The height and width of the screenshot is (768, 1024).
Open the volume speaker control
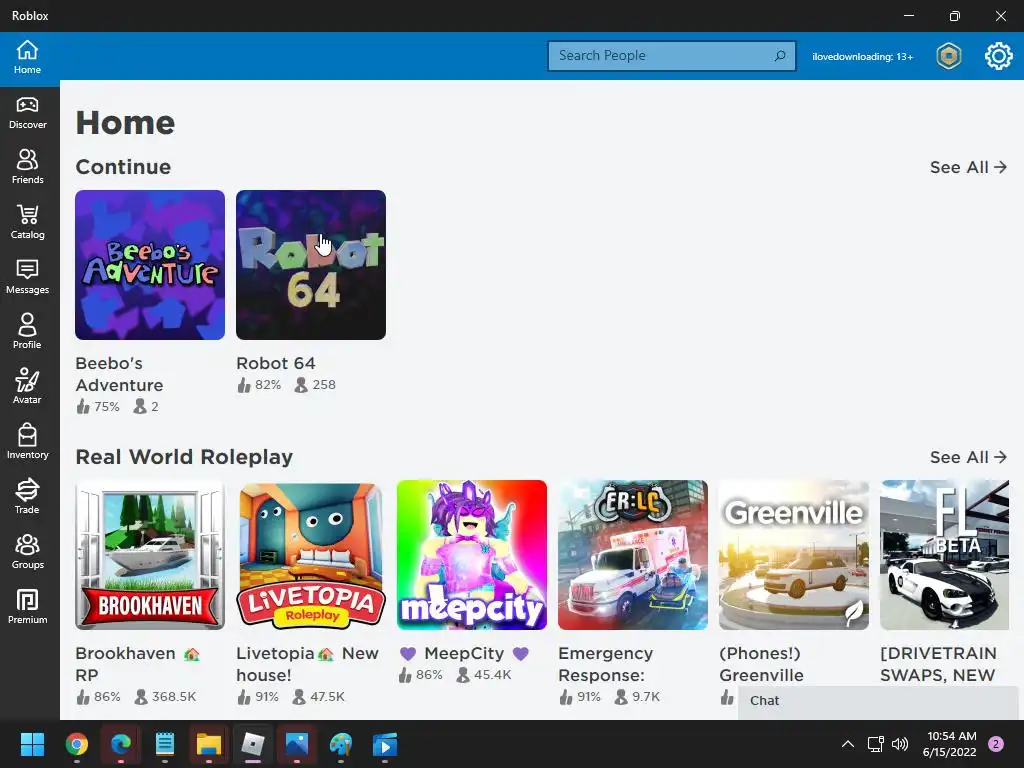(x=900, y=744)
